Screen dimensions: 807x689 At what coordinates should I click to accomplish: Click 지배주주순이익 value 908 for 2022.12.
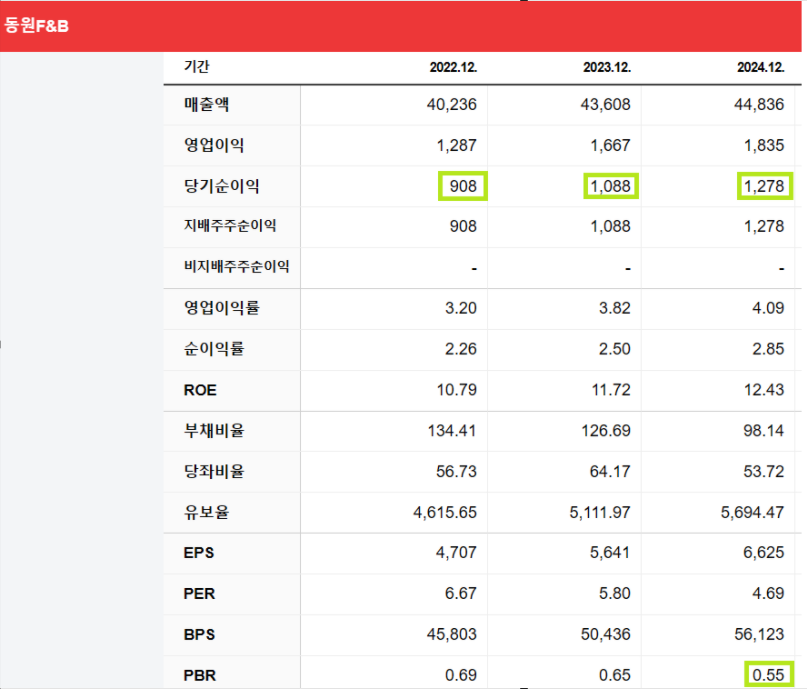click(x=463, y=226)
